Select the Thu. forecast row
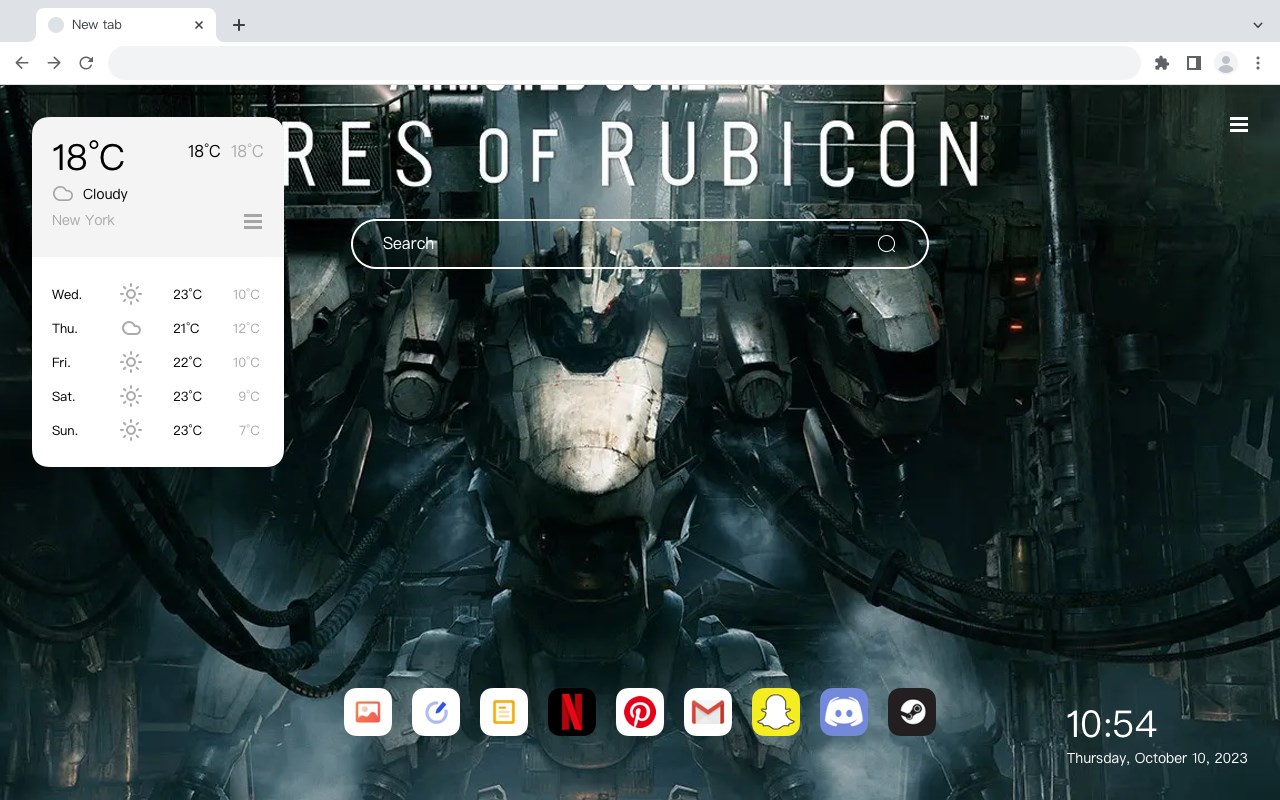This screenshot has width=1280, height=800. pyautogui.click(x=158, y=328)
